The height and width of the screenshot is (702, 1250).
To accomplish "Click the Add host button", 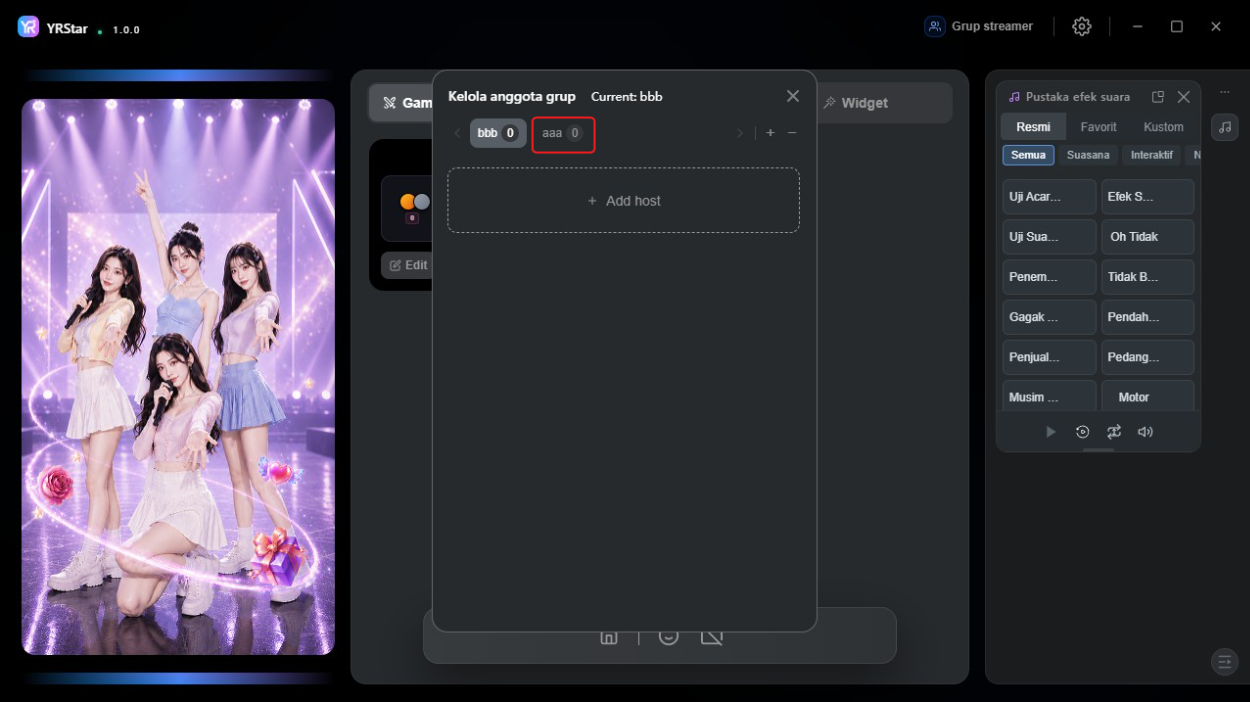I will (x=623, y=200).
